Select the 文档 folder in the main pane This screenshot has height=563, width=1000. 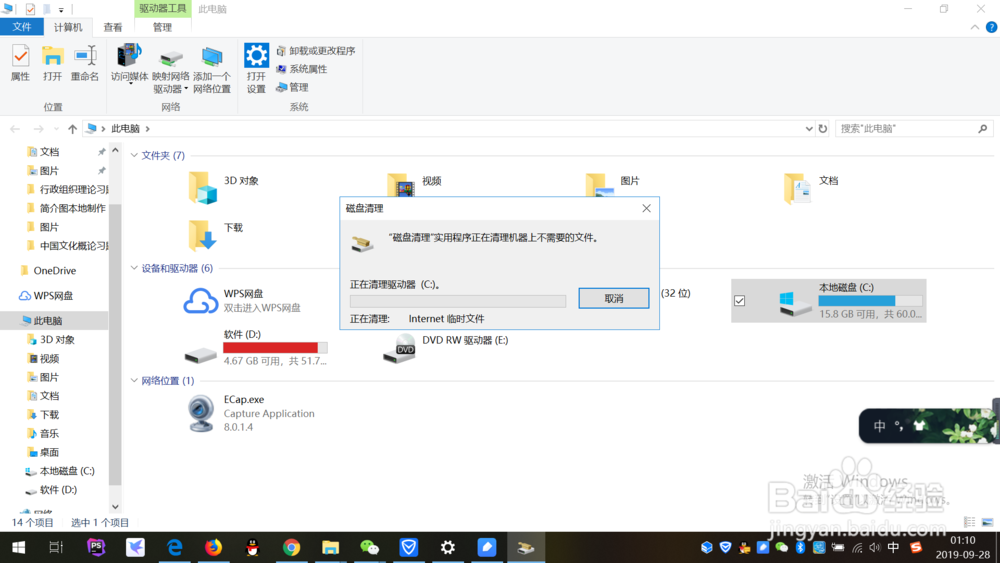[811, 187]
